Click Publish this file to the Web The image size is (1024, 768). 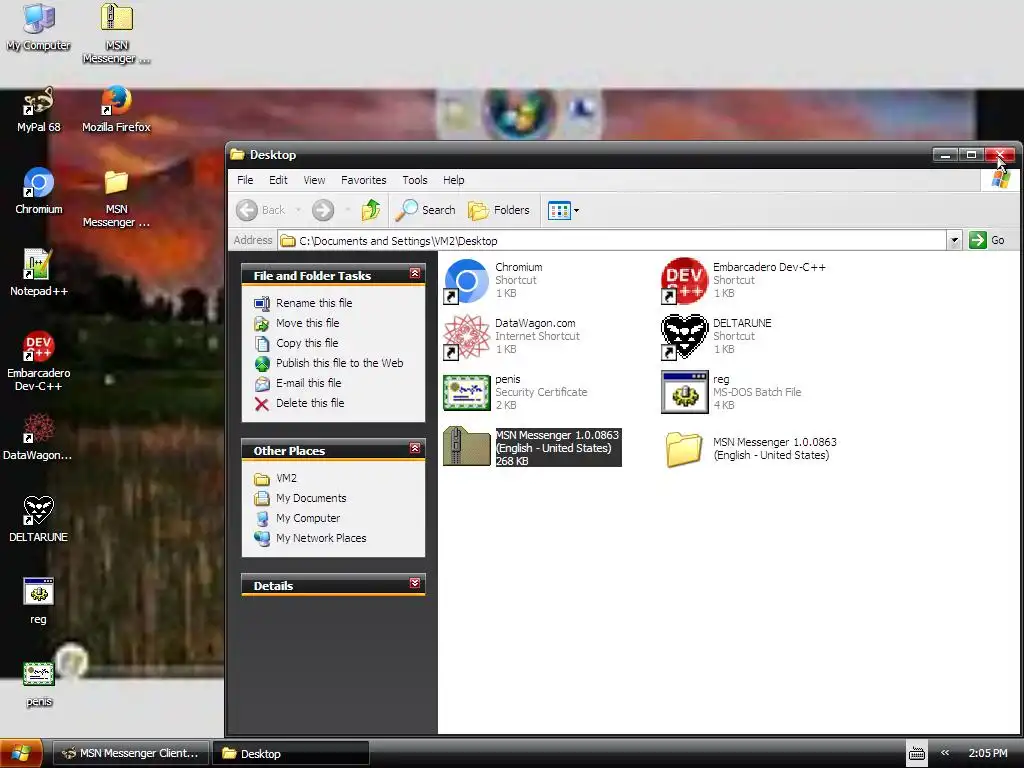pyautogui.click(x=340, y=363)
